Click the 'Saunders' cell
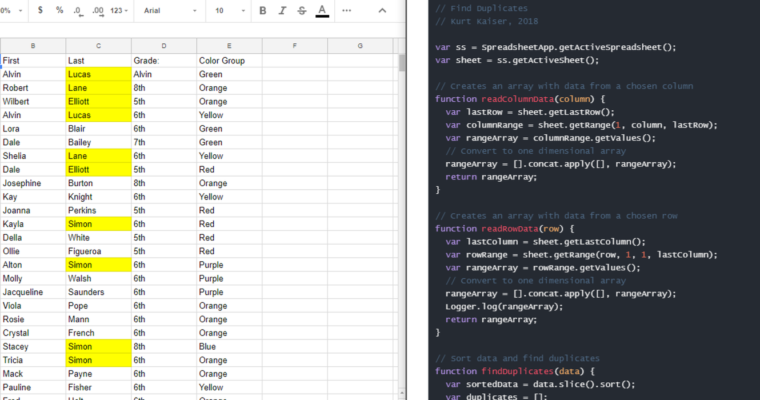 98,292
